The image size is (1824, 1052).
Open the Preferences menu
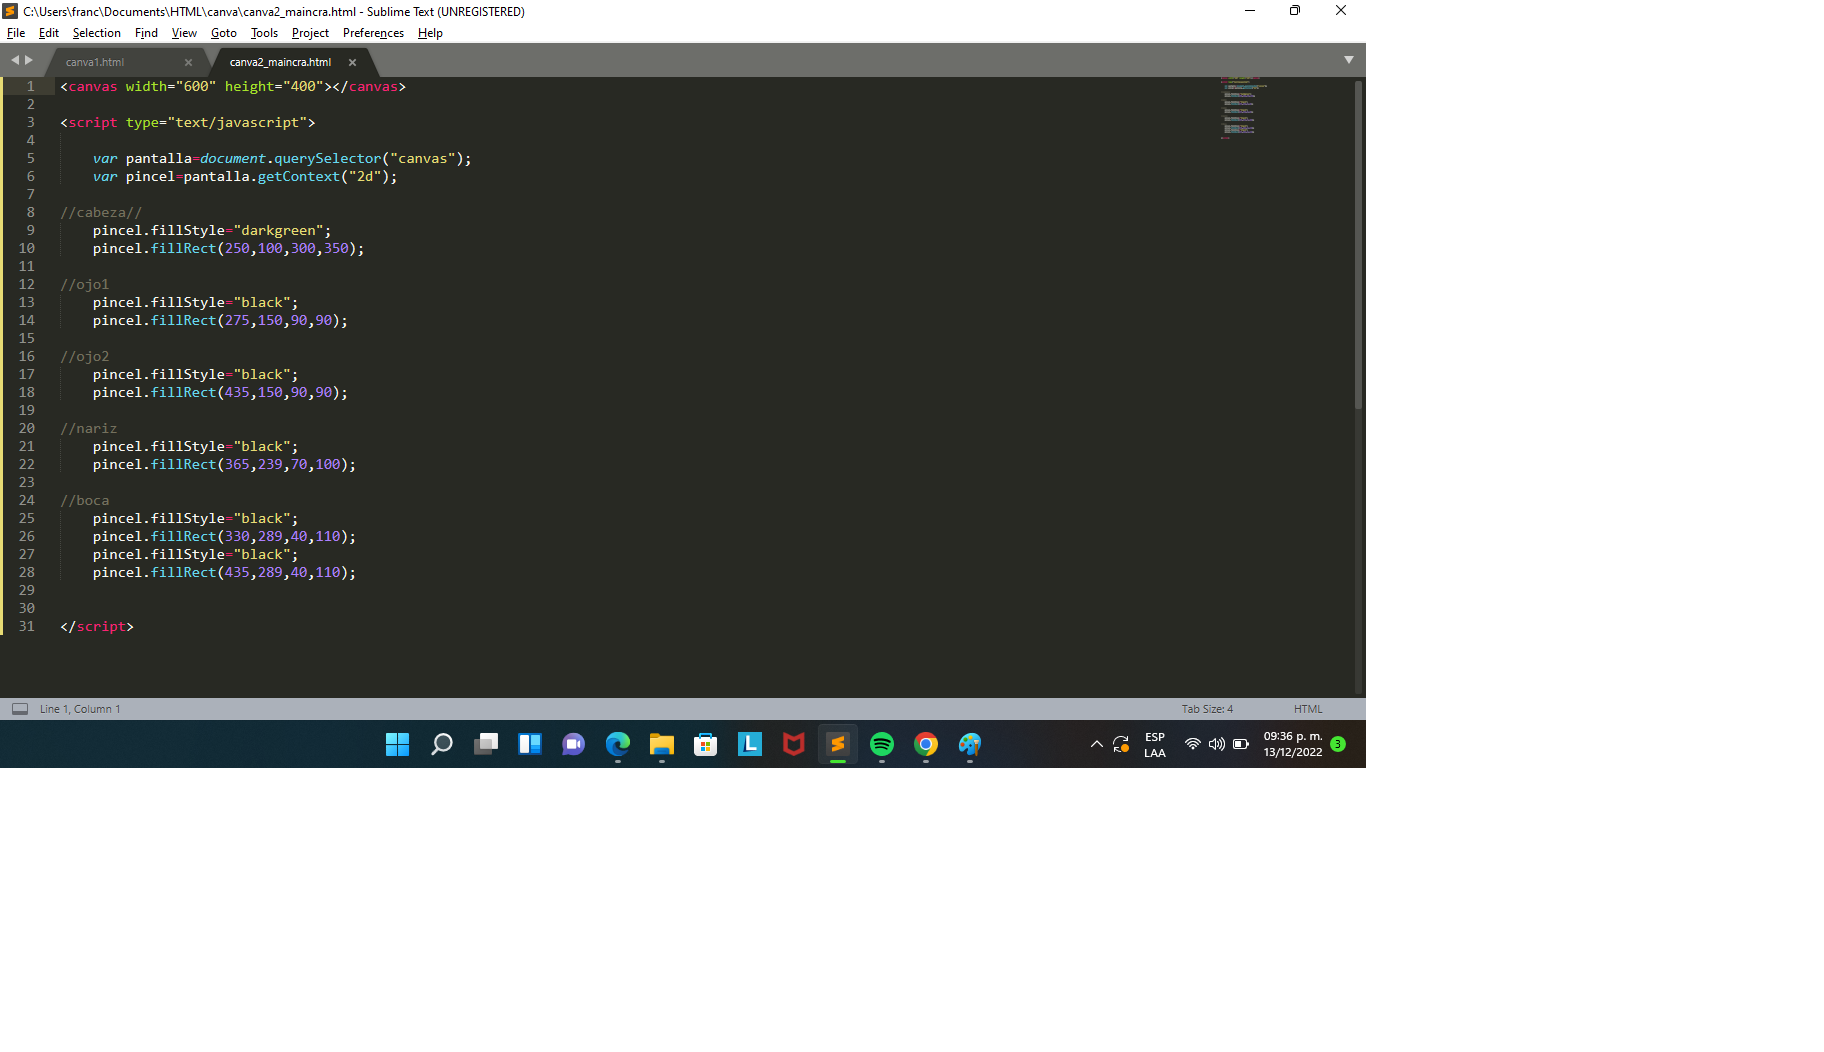[x=373, y=33]
